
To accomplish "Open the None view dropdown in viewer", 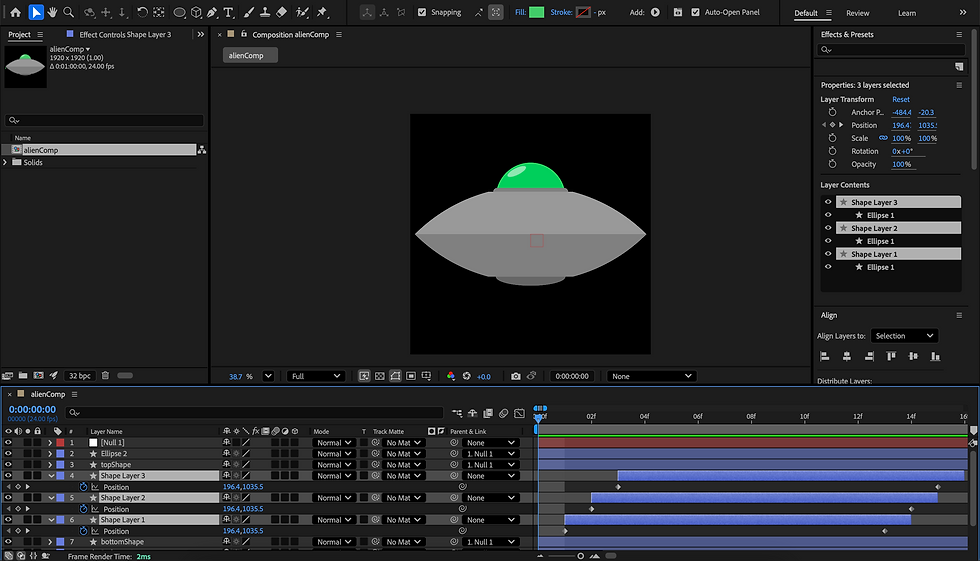I will click(651, 376).
